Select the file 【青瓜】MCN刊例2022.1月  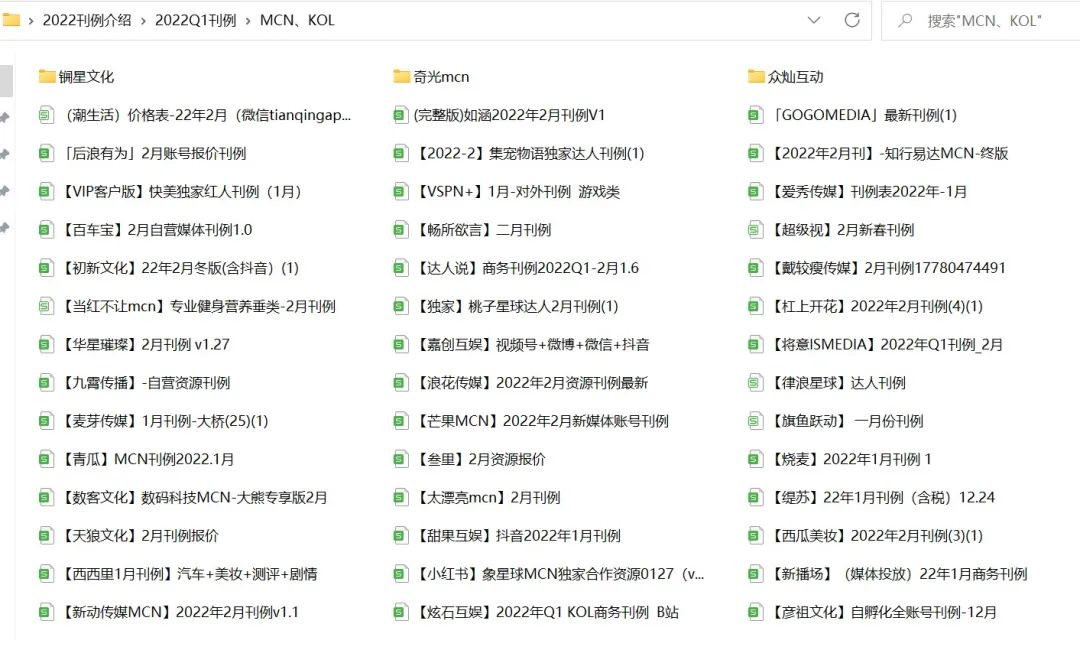click(136, 459)
